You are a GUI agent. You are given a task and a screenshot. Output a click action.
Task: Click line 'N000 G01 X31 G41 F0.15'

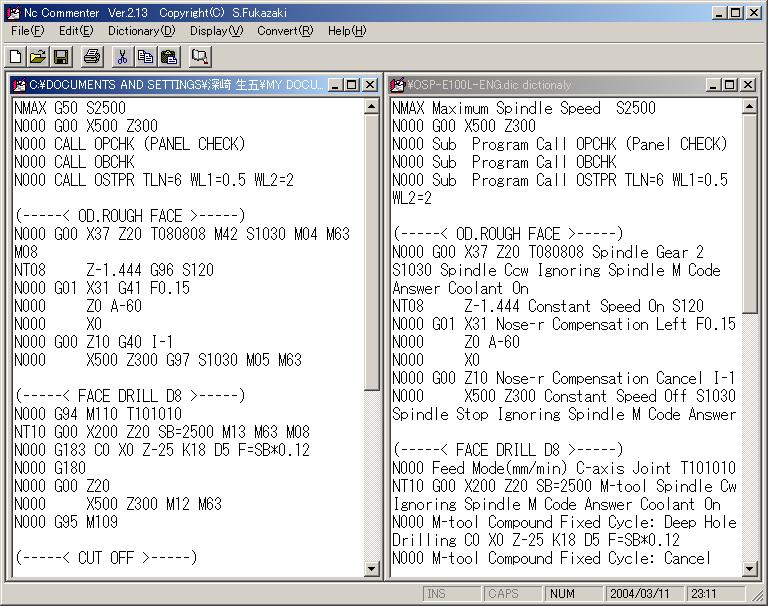pos(102,288)
